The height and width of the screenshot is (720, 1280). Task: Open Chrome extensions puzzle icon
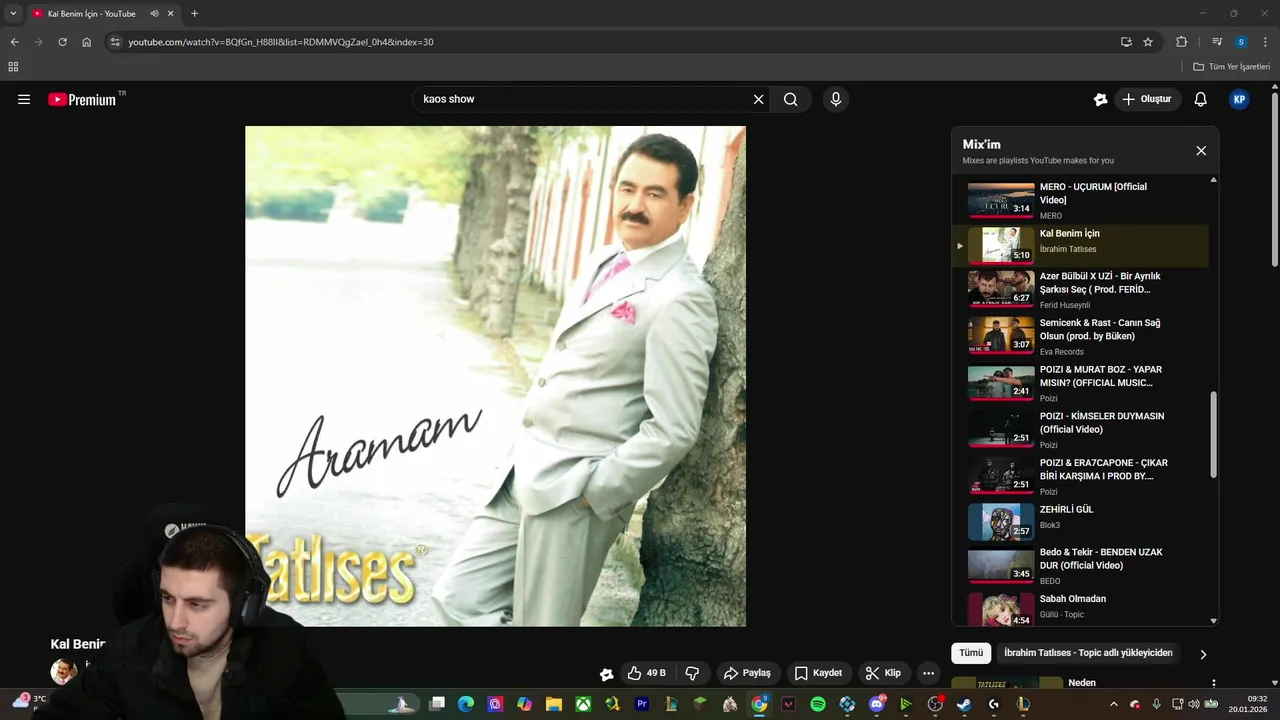pyautogui.click(x=1181, y=42)
